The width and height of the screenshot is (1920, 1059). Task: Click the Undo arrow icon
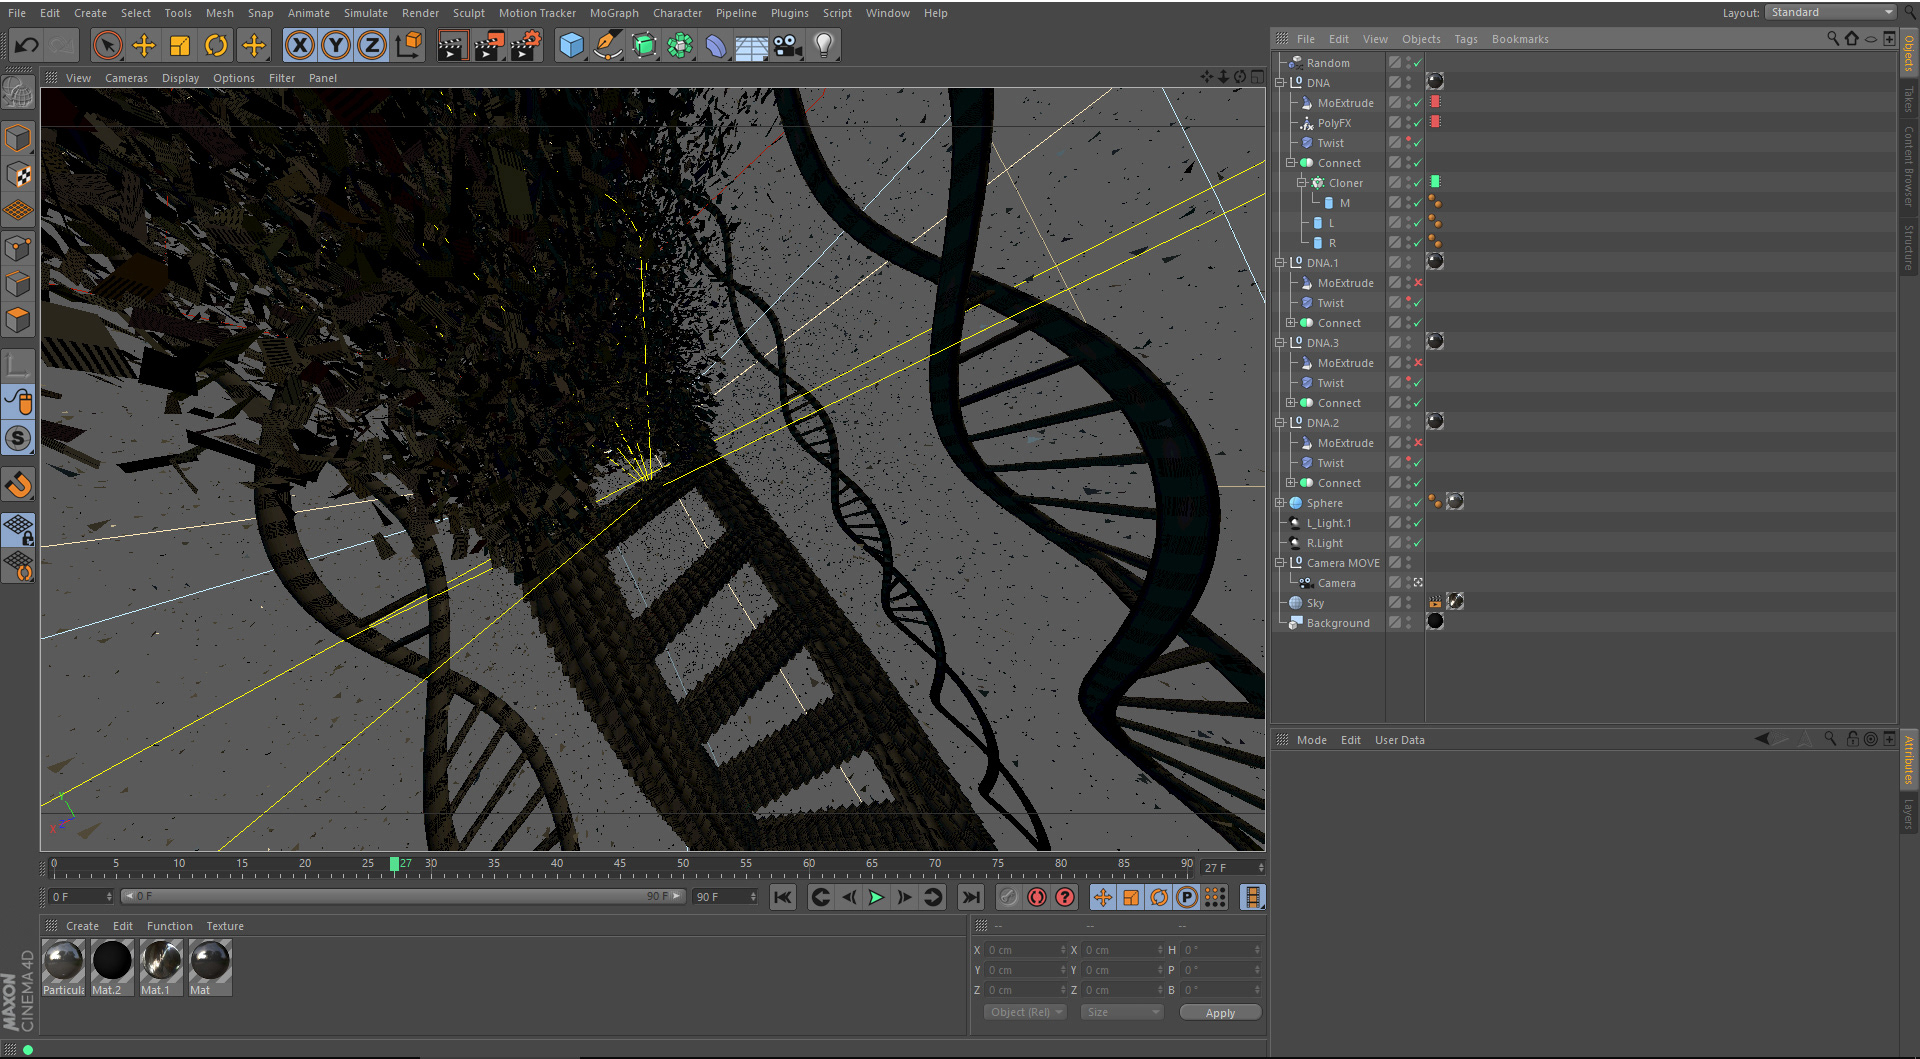tap(27, 45)
